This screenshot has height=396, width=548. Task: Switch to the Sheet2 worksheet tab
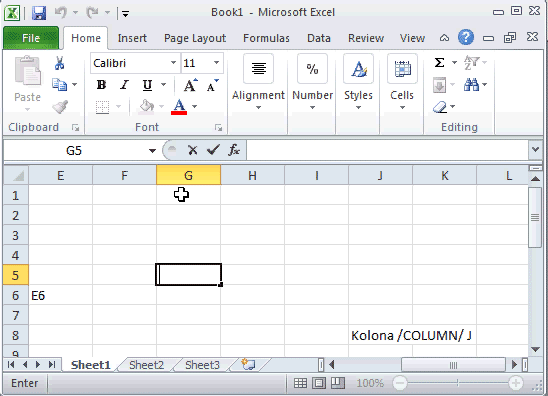click(146, 365)
